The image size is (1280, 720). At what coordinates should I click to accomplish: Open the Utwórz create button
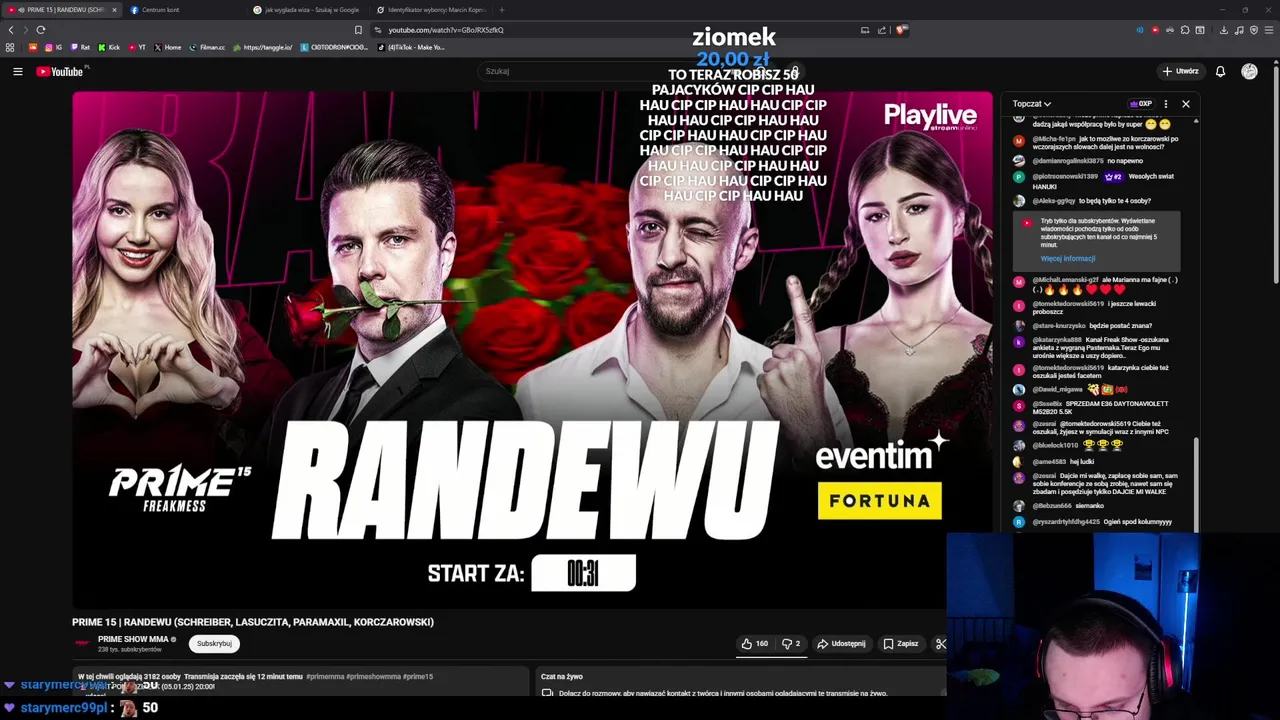1180,71
